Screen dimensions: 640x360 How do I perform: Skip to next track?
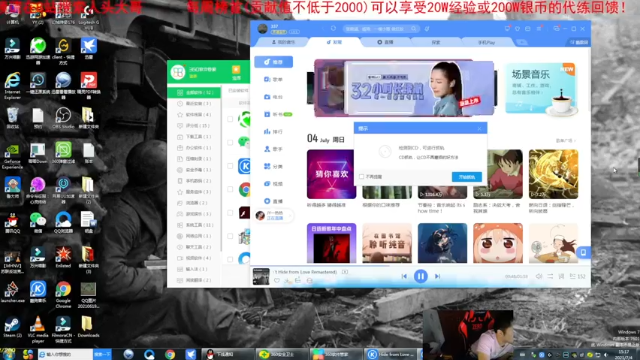click(x=437, y=276)
